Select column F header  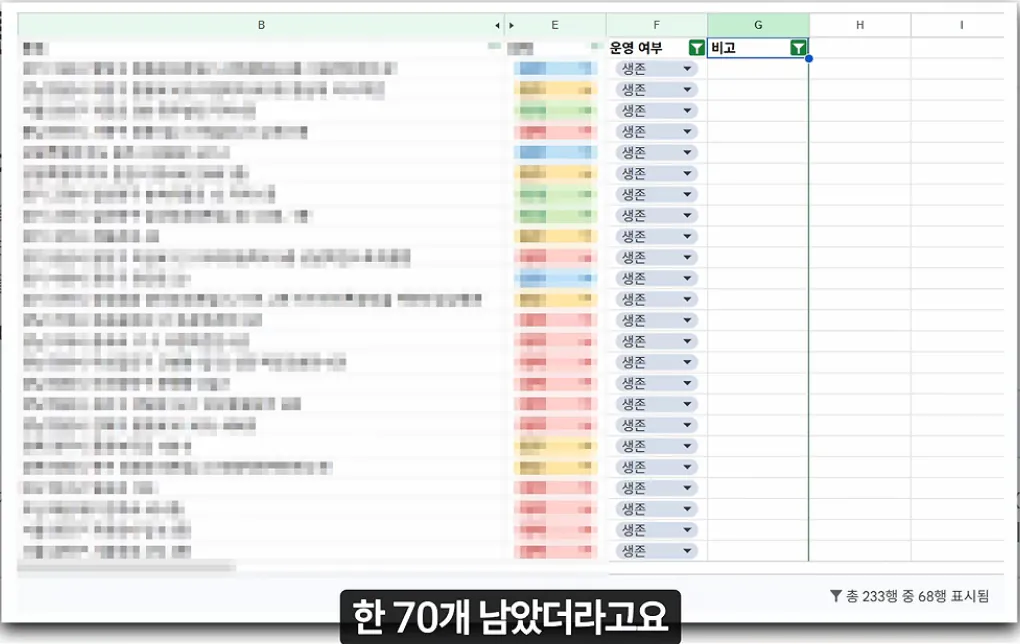pyautogui.click(x=656, y=25)
